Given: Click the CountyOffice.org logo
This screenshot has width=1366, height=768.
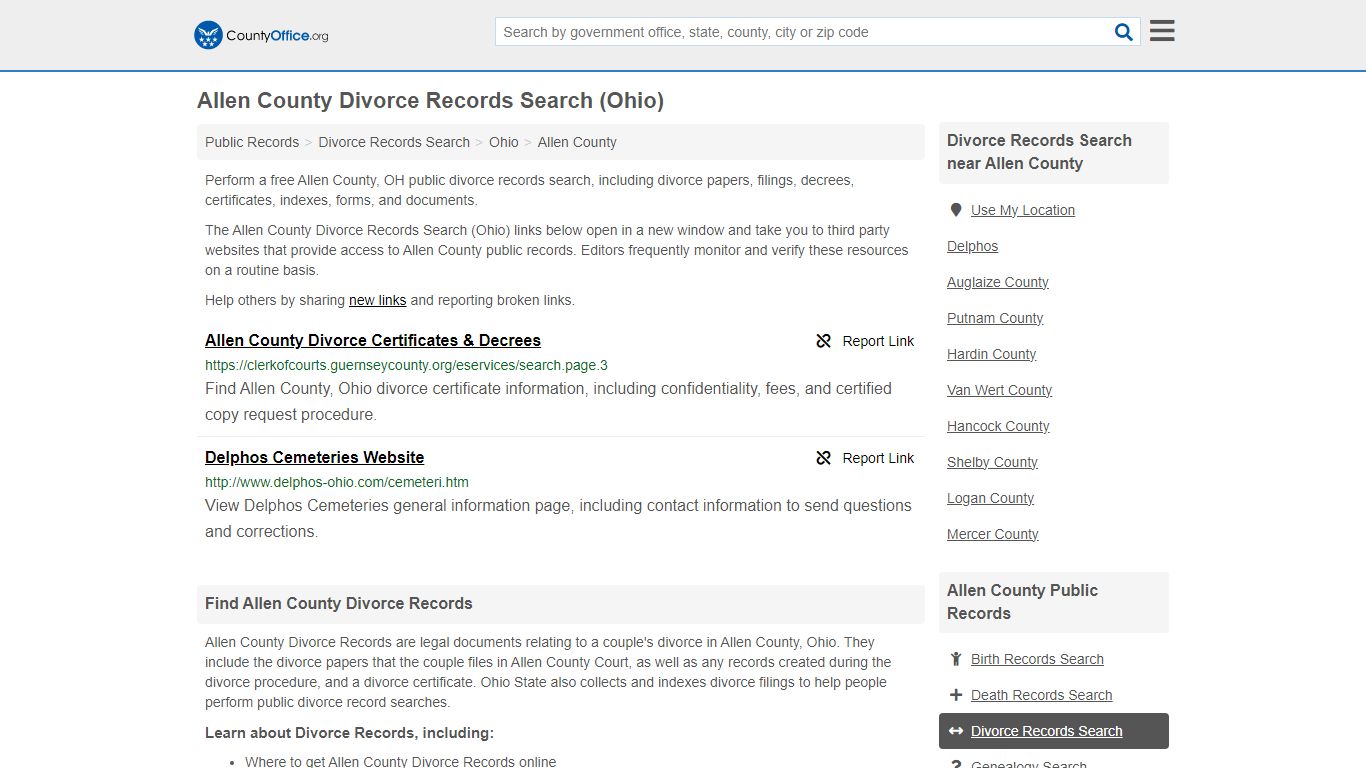Looking at the screenshot, I should pyautogui.click(x=261, y=35).
